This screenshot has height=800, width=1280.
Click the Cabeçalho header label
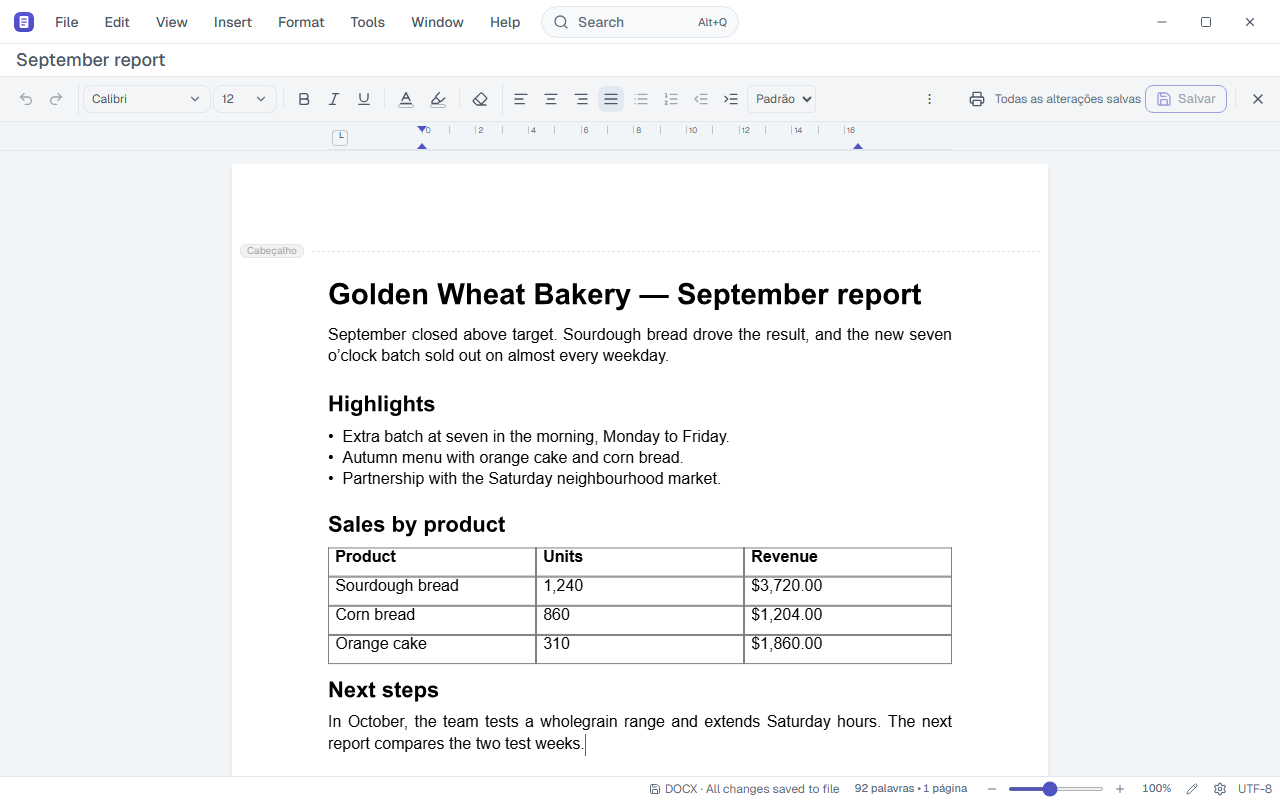[272, 251]
